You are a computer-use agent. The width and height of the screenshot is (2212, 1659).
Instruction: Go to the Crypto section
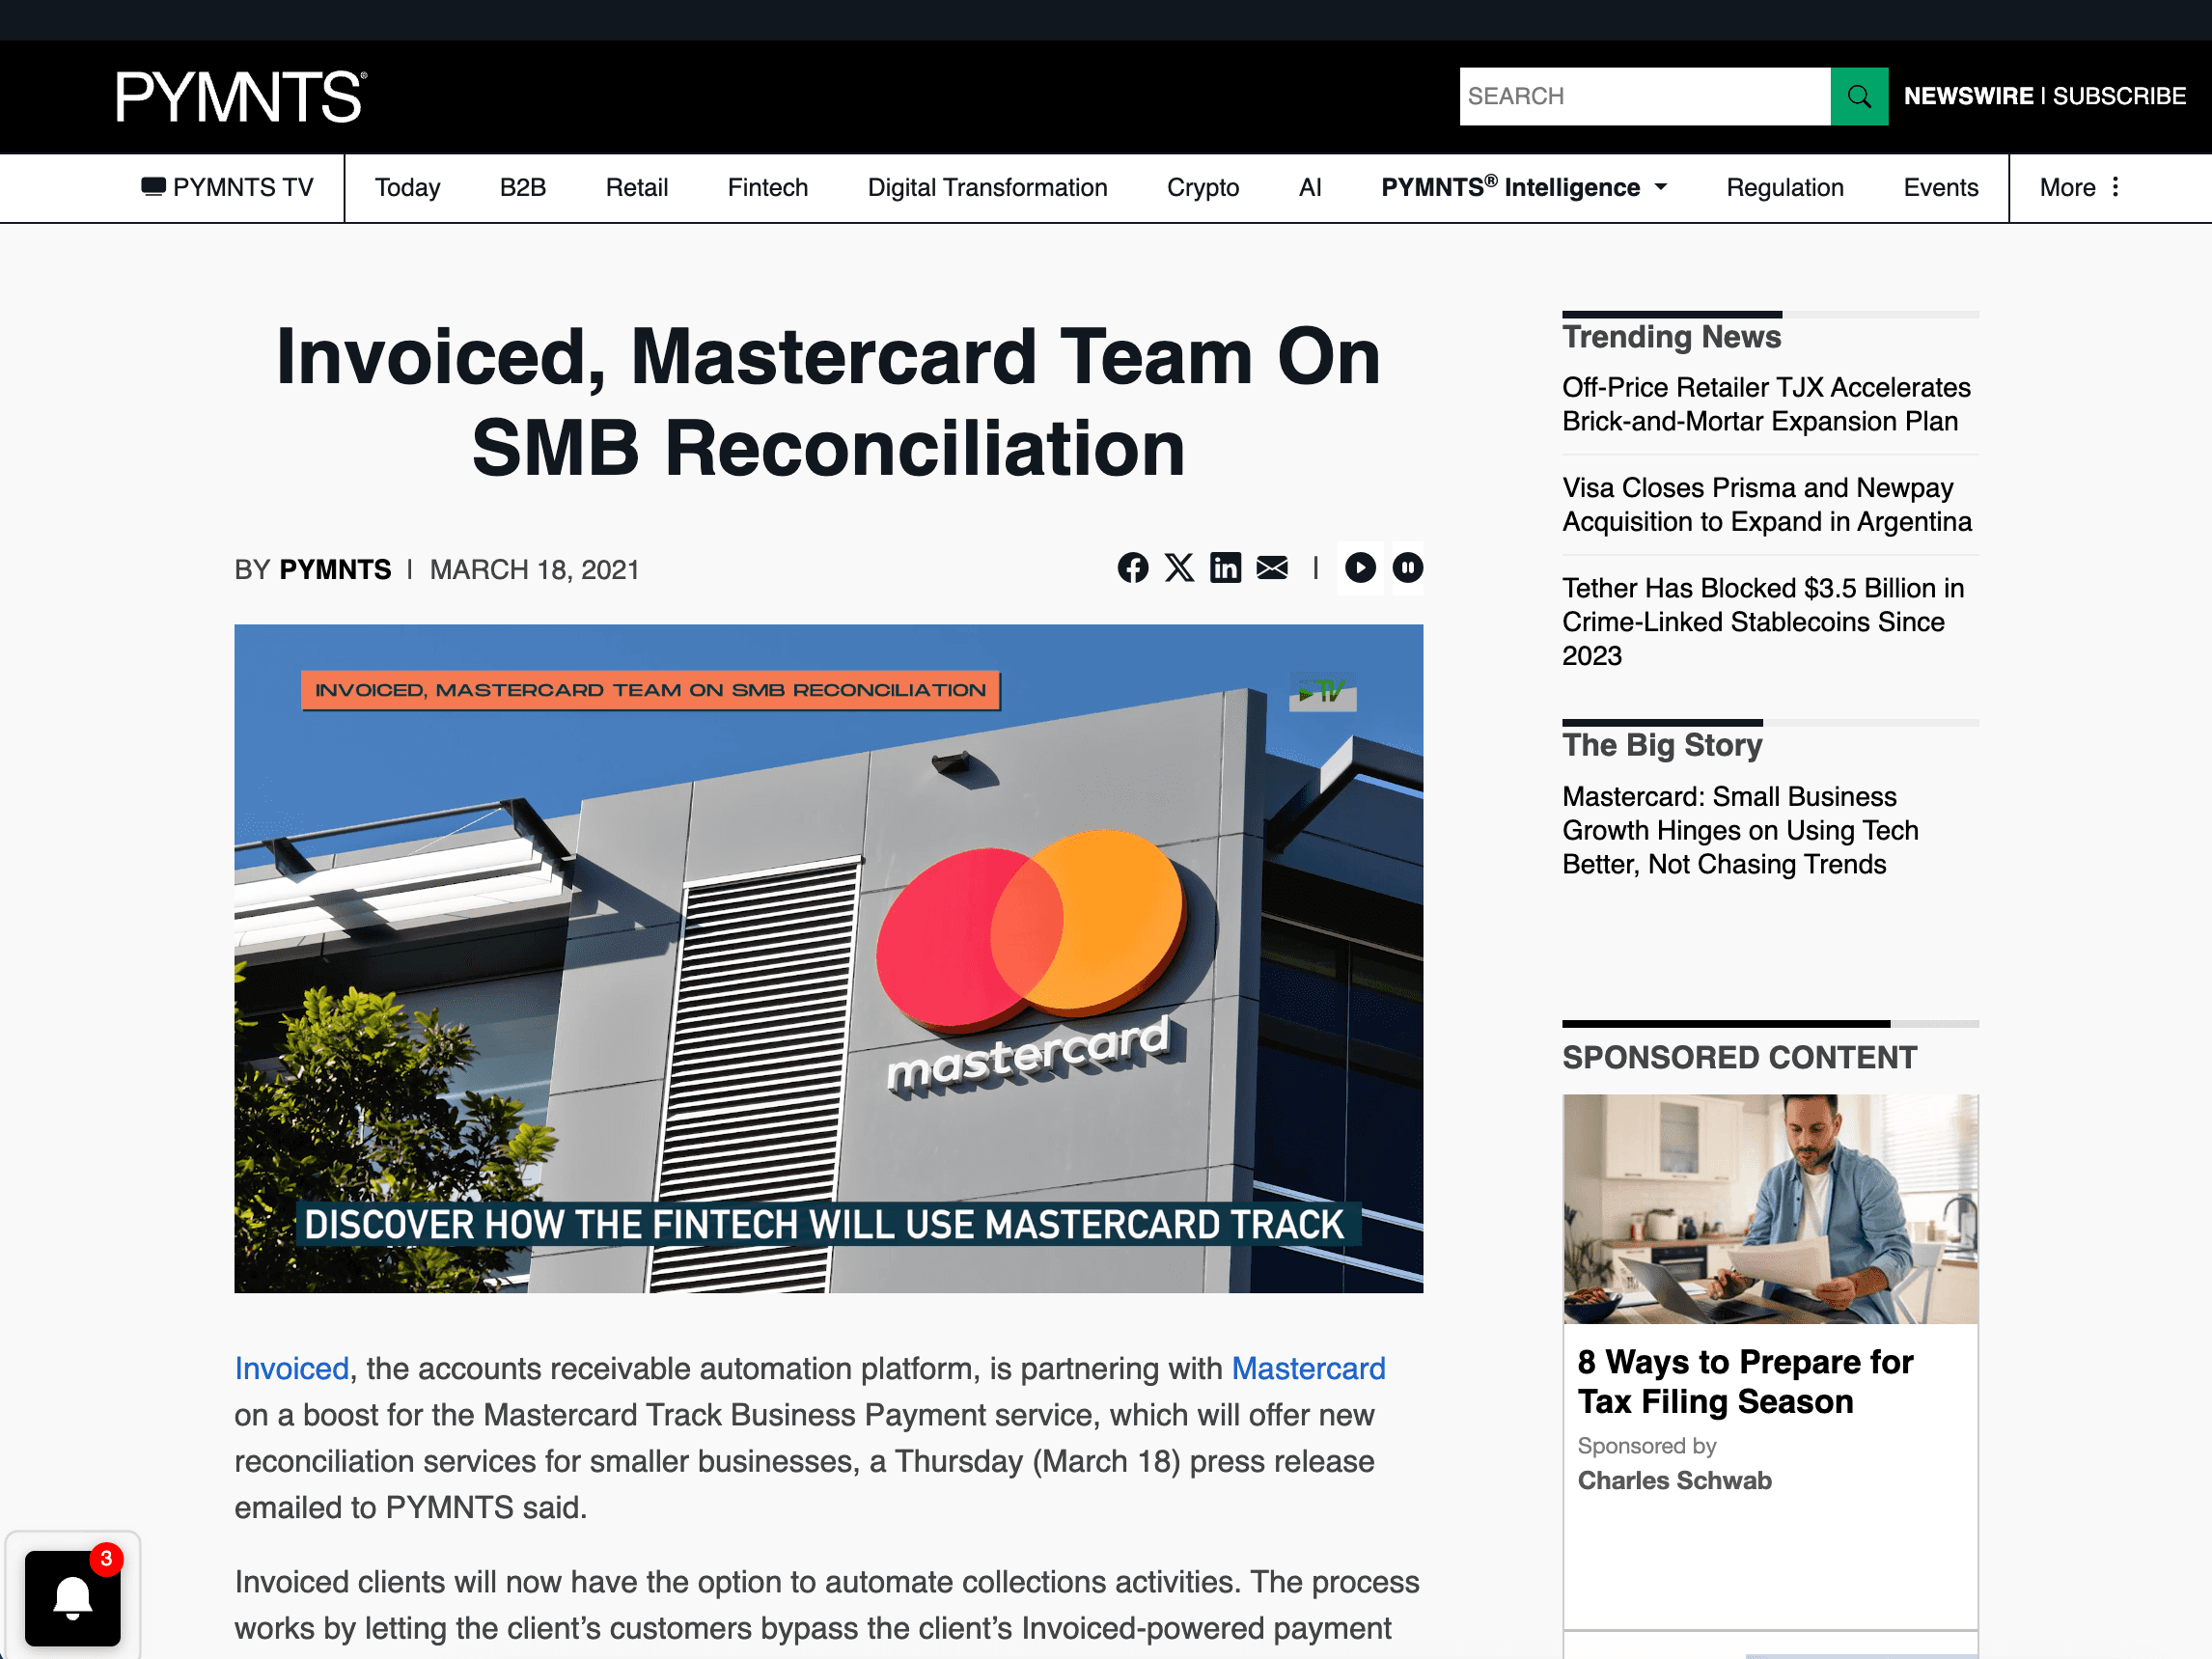(x=1202, y=188)
